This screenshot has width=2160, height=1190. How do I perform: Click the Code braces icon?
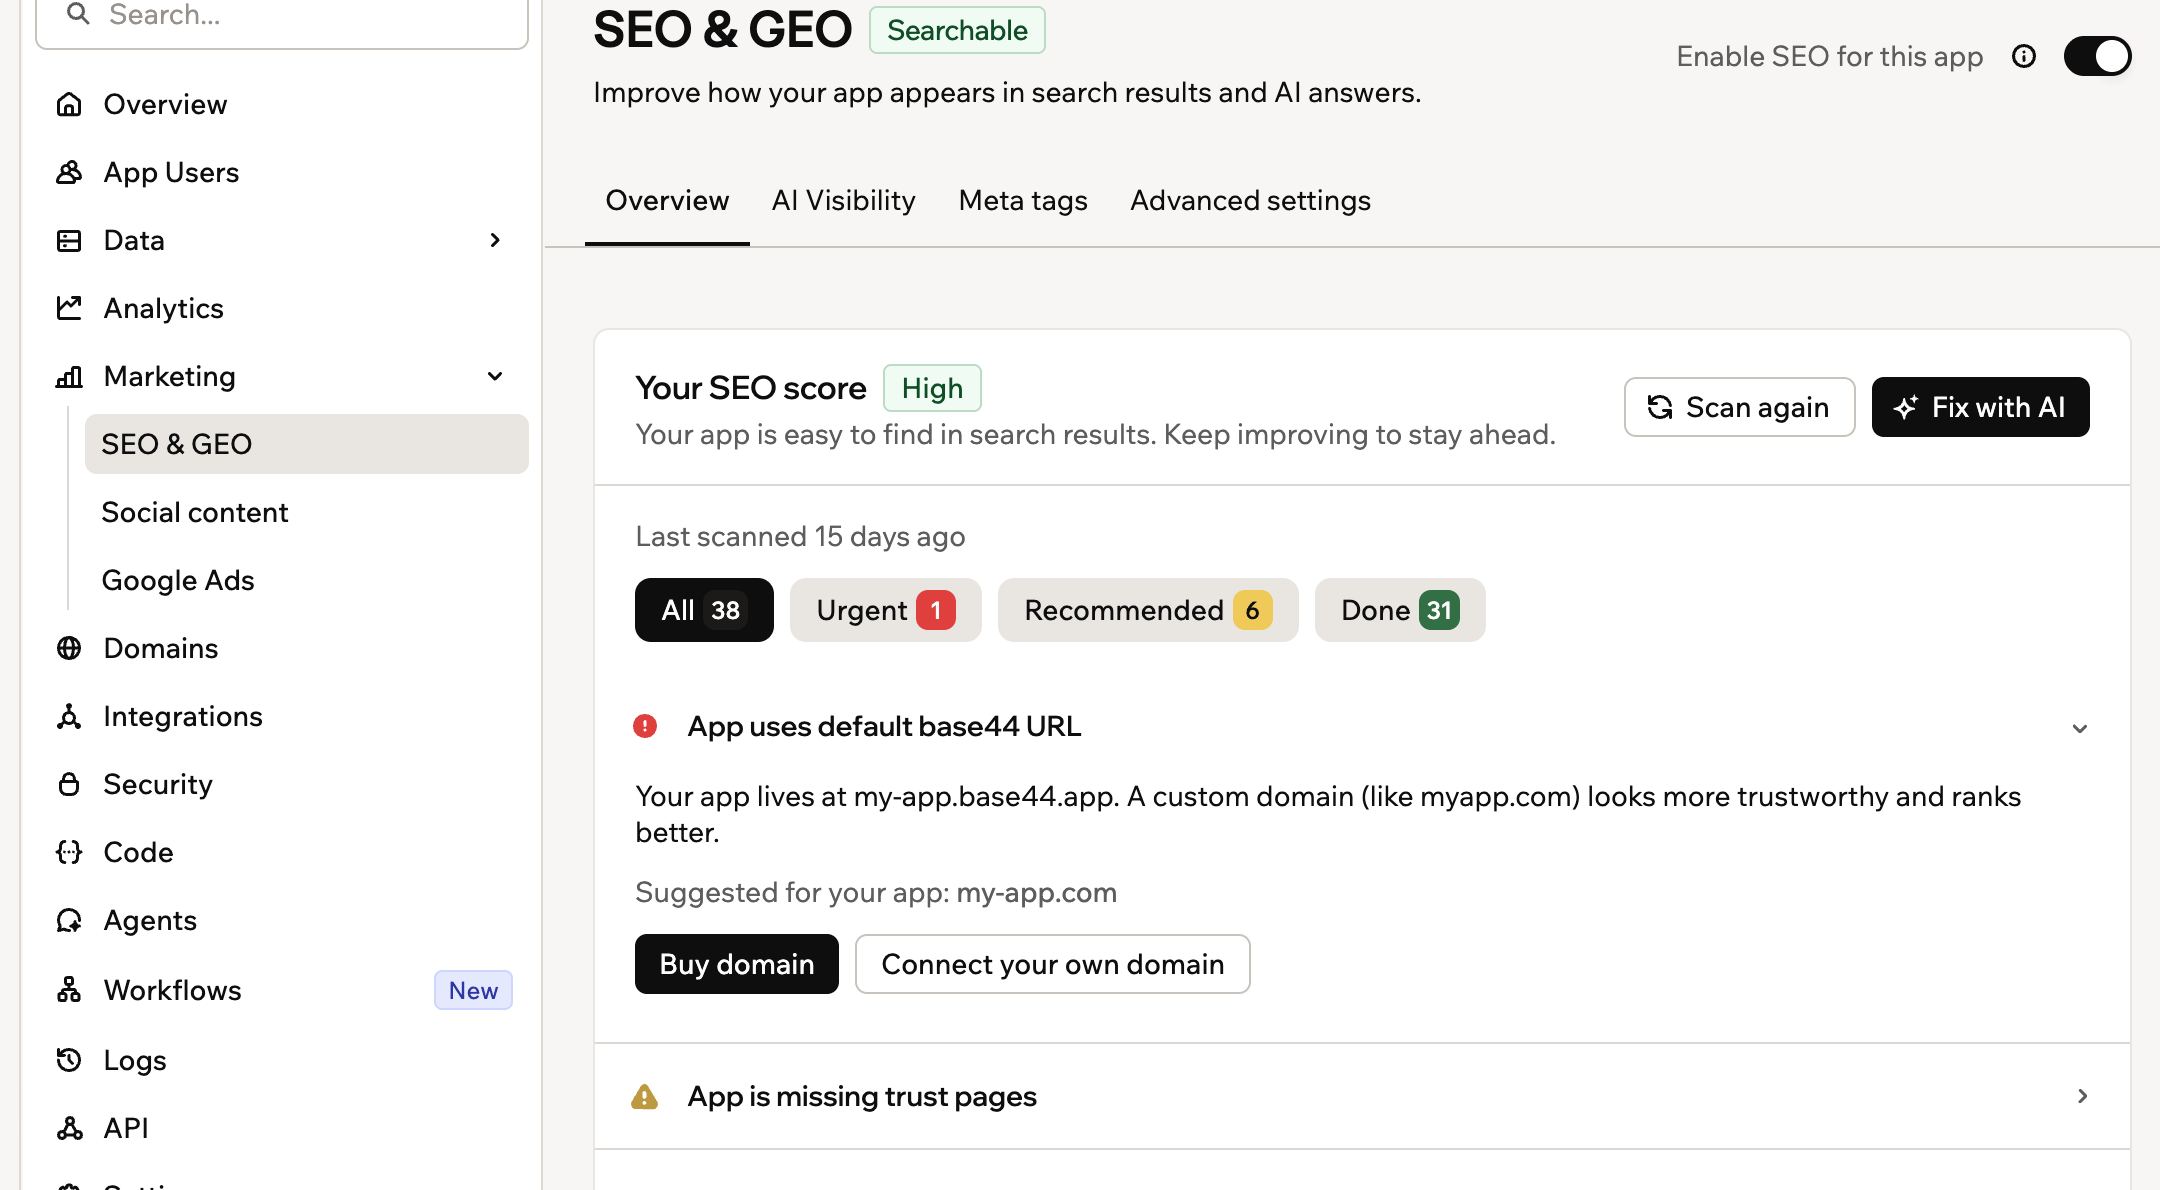[69, 852]
